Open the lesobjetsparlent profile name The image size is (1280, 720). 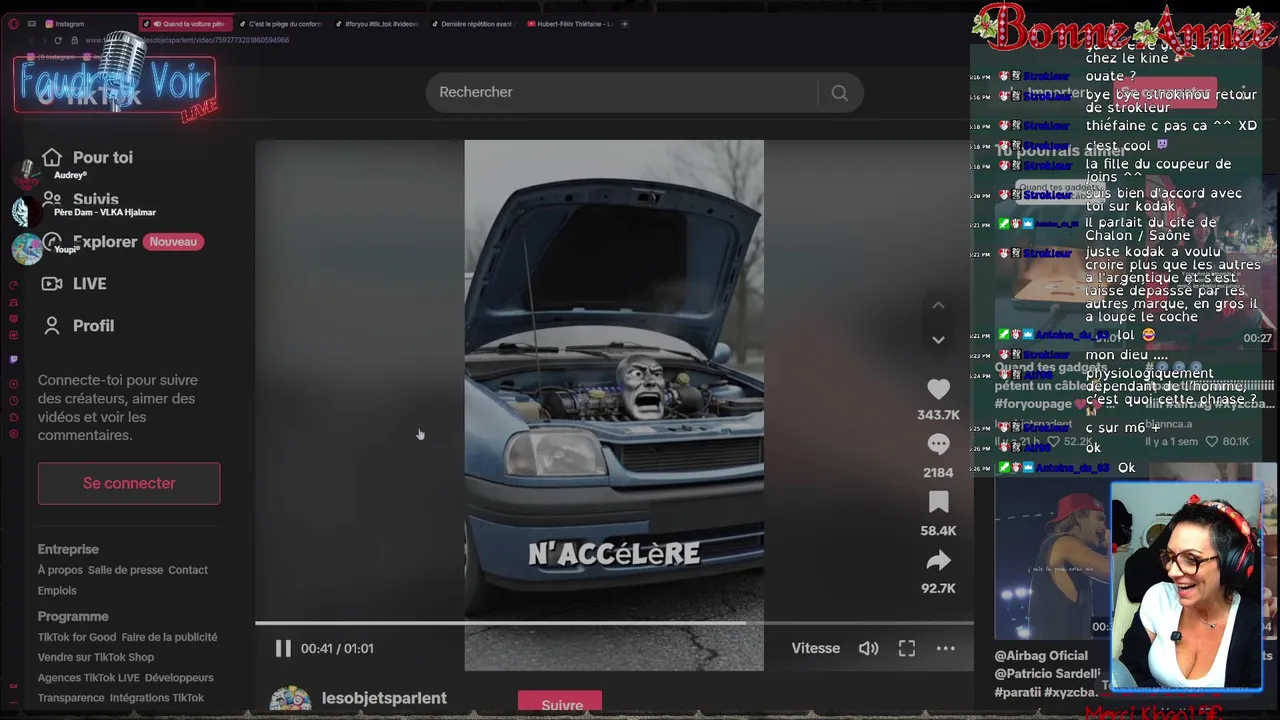tap(384, 698)
